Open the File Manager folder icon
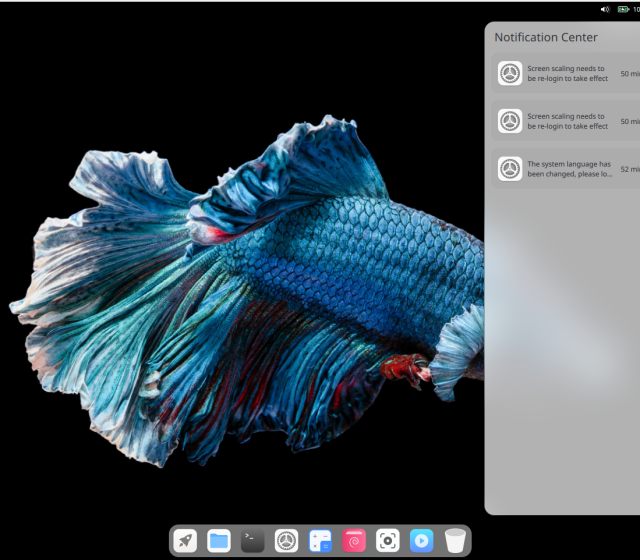This screenshot has width=640, height=560. (x=219, y=541)
